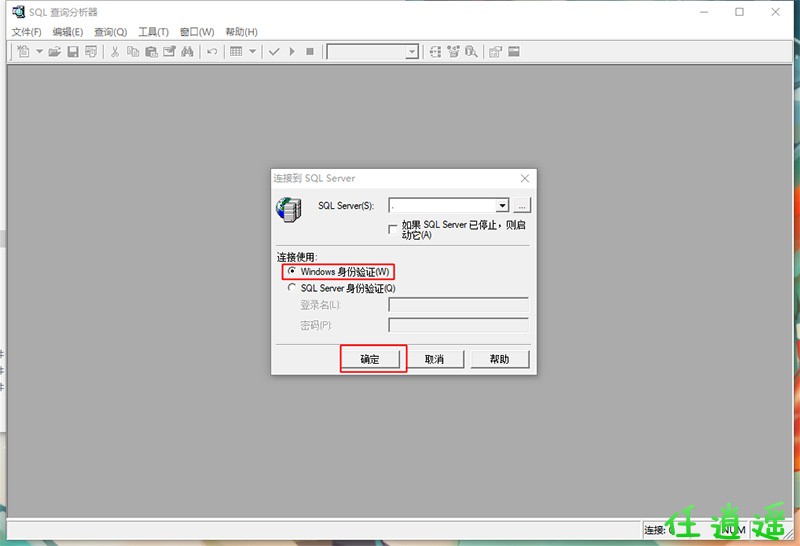Click the ellipsis browse servers button
Viewport: 800px width, 546px height.
[521, 205]
